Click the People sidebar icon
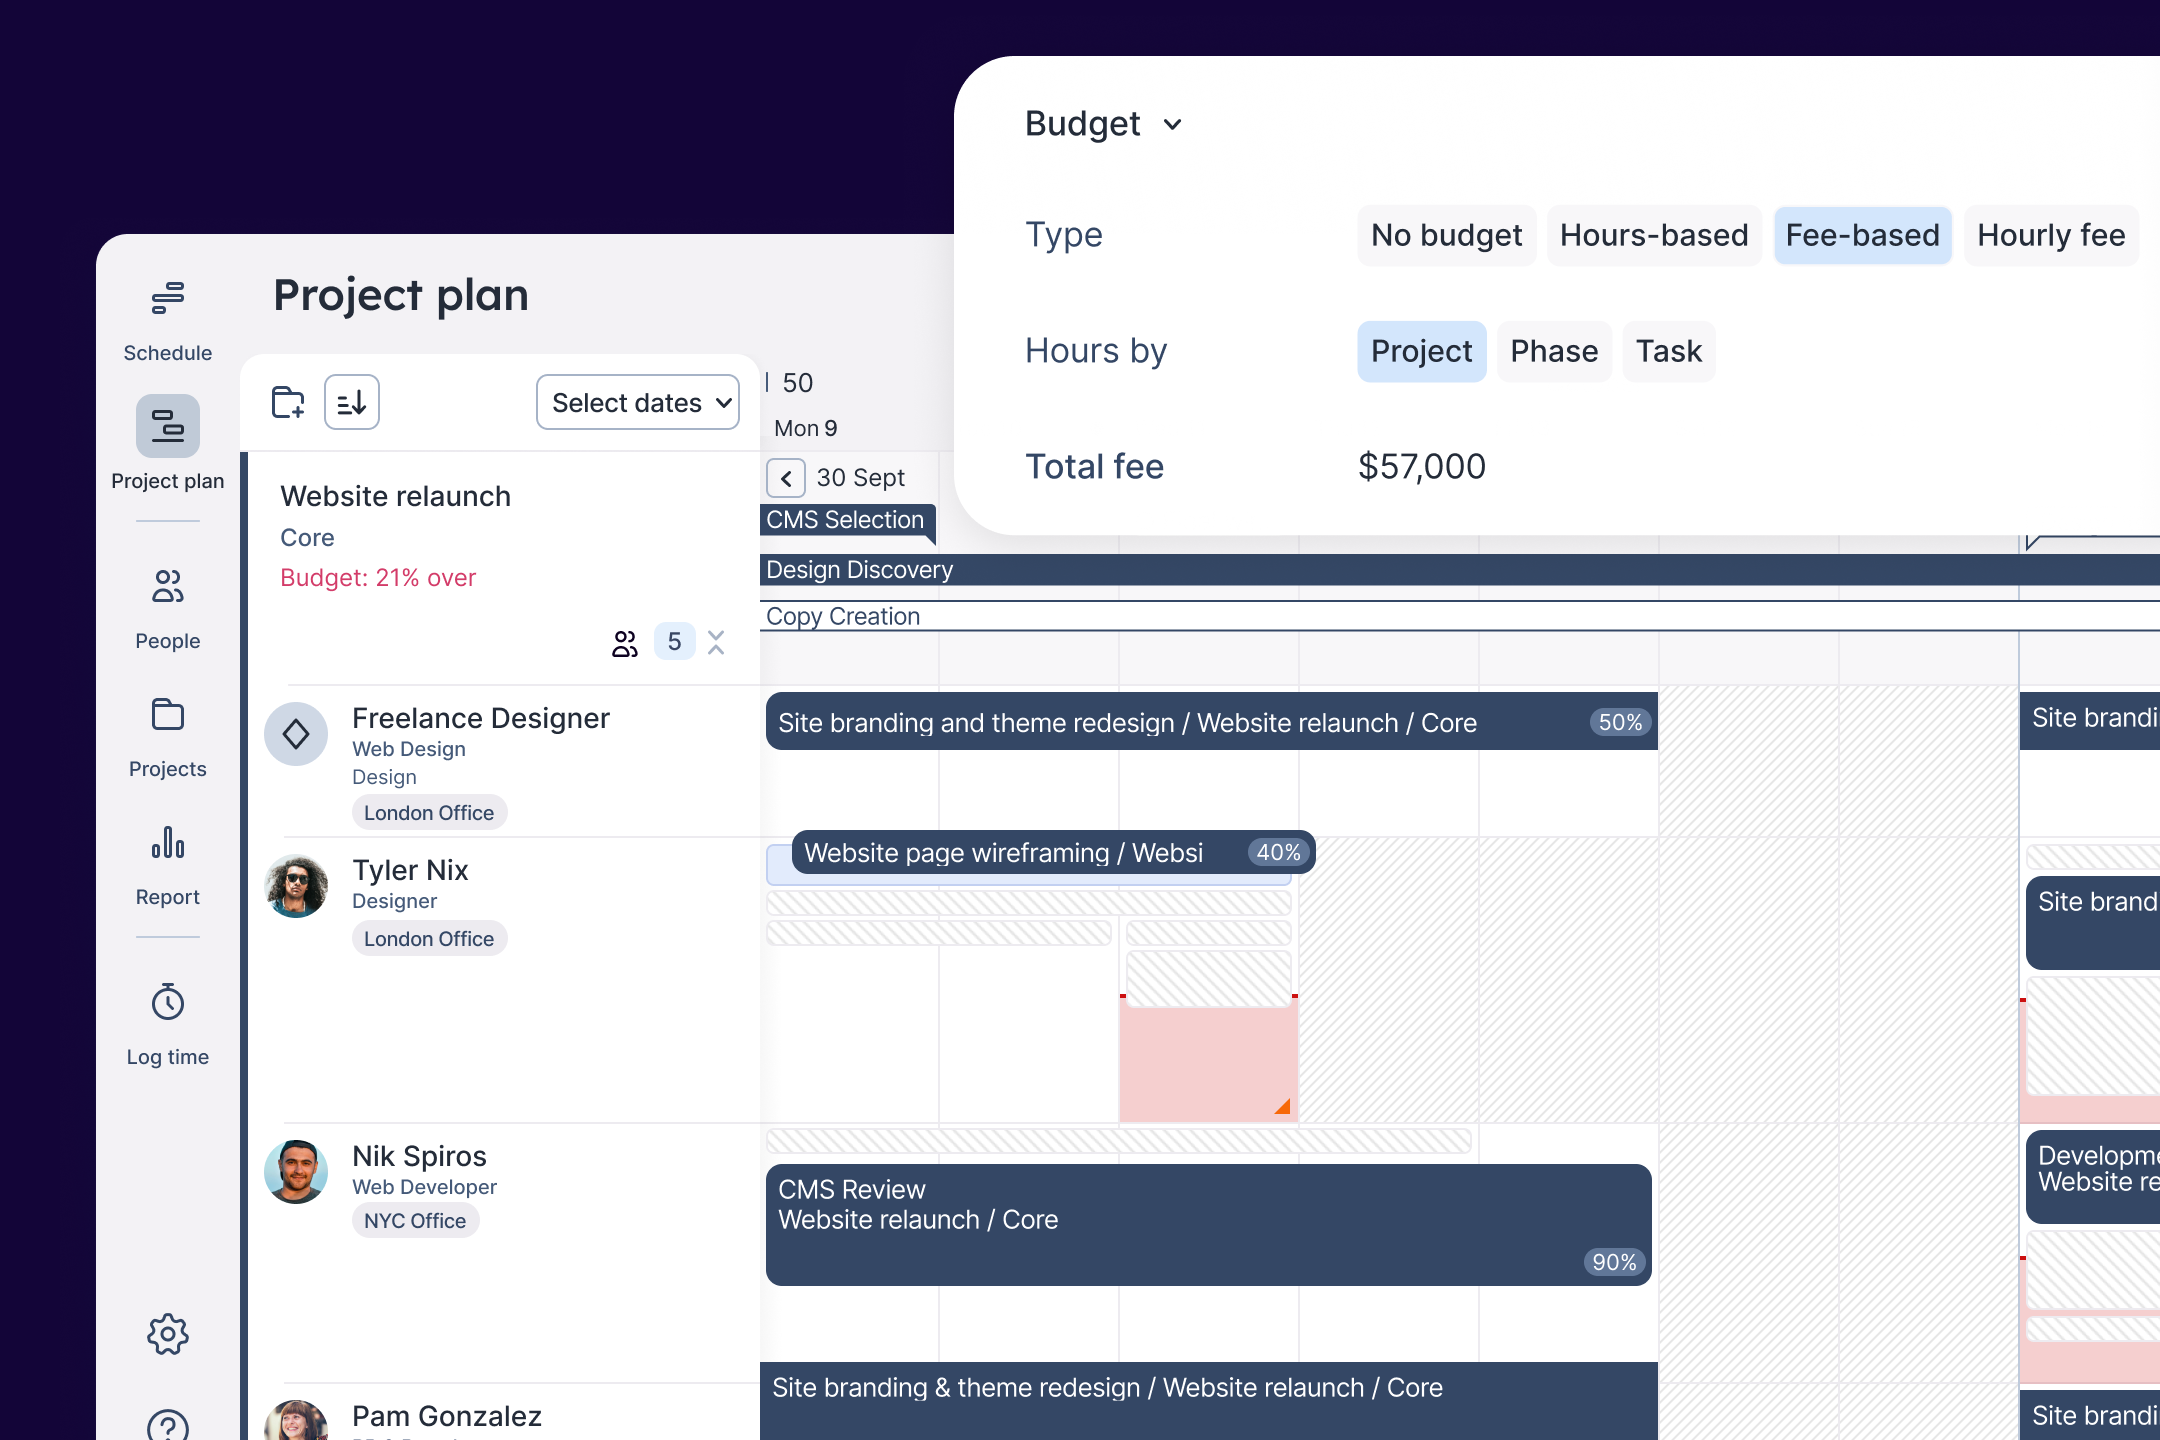 [x=167, y=587]
